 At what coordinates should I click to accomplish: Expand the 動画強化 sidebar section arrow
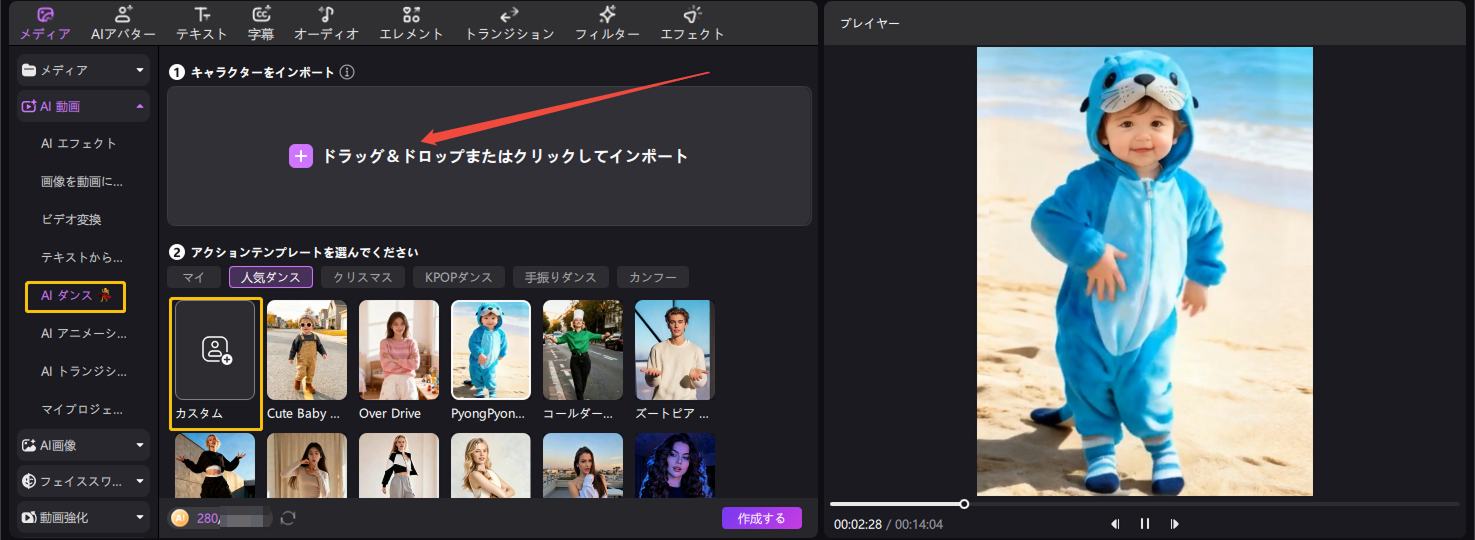click(x=140, y=517)
